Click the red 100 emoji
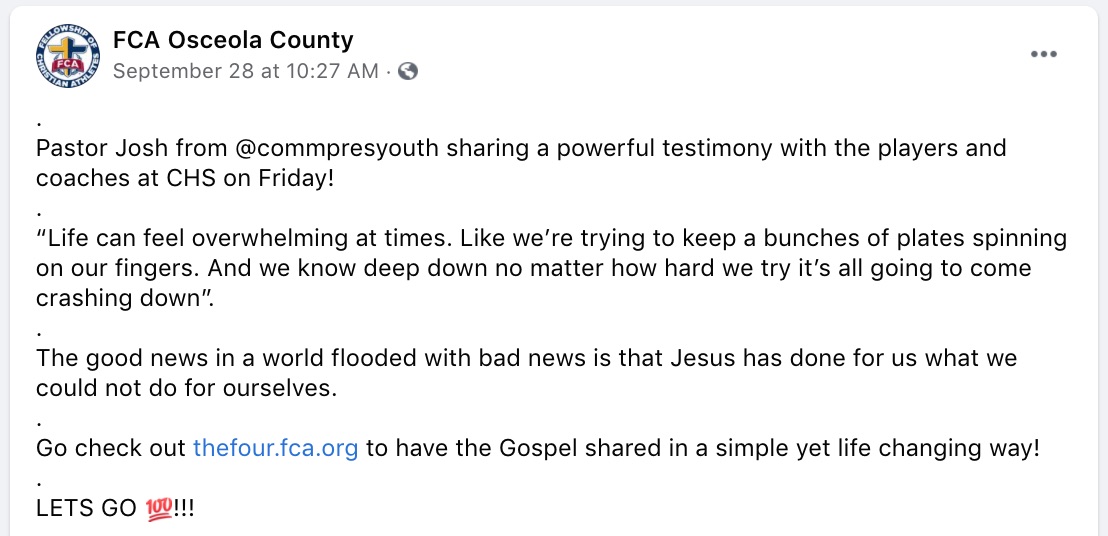 158,508
